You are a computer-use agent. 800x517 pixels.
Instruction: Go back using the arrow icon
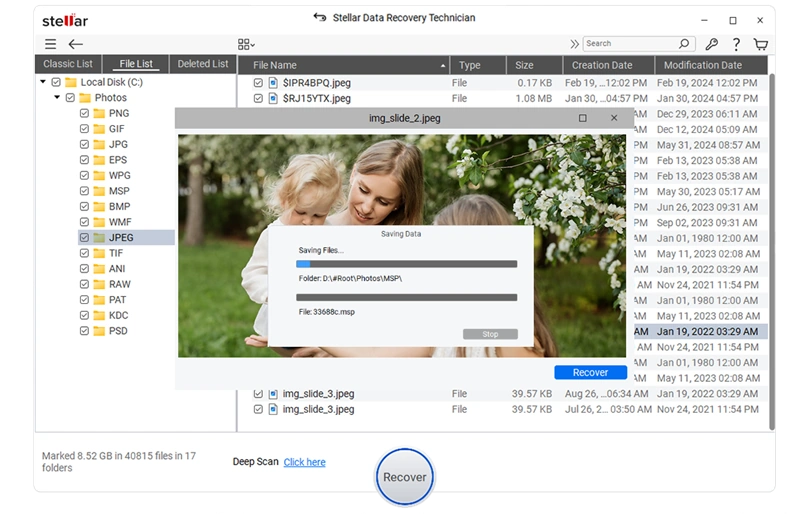coord(76,44)
